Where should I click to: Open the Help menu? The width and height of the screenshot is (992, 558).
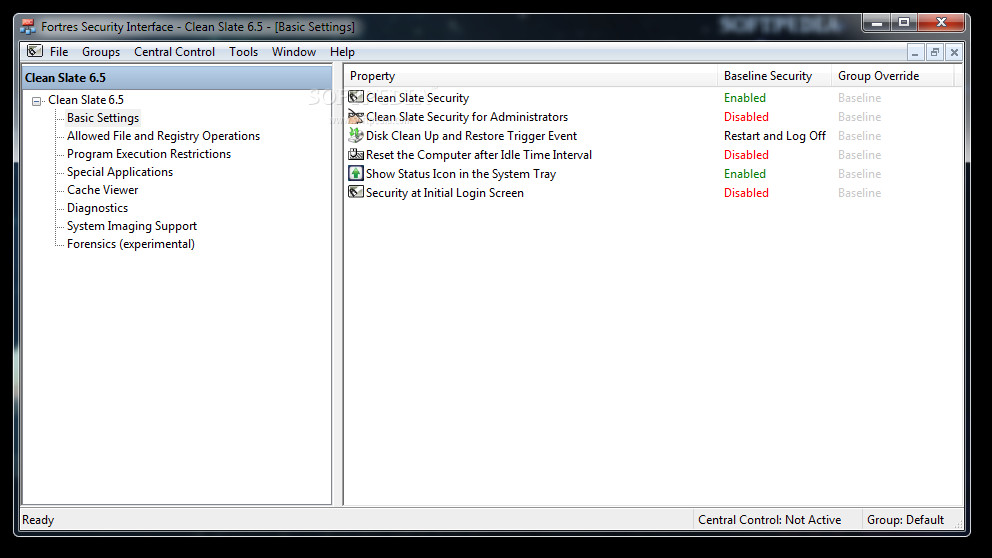[342, 52]
